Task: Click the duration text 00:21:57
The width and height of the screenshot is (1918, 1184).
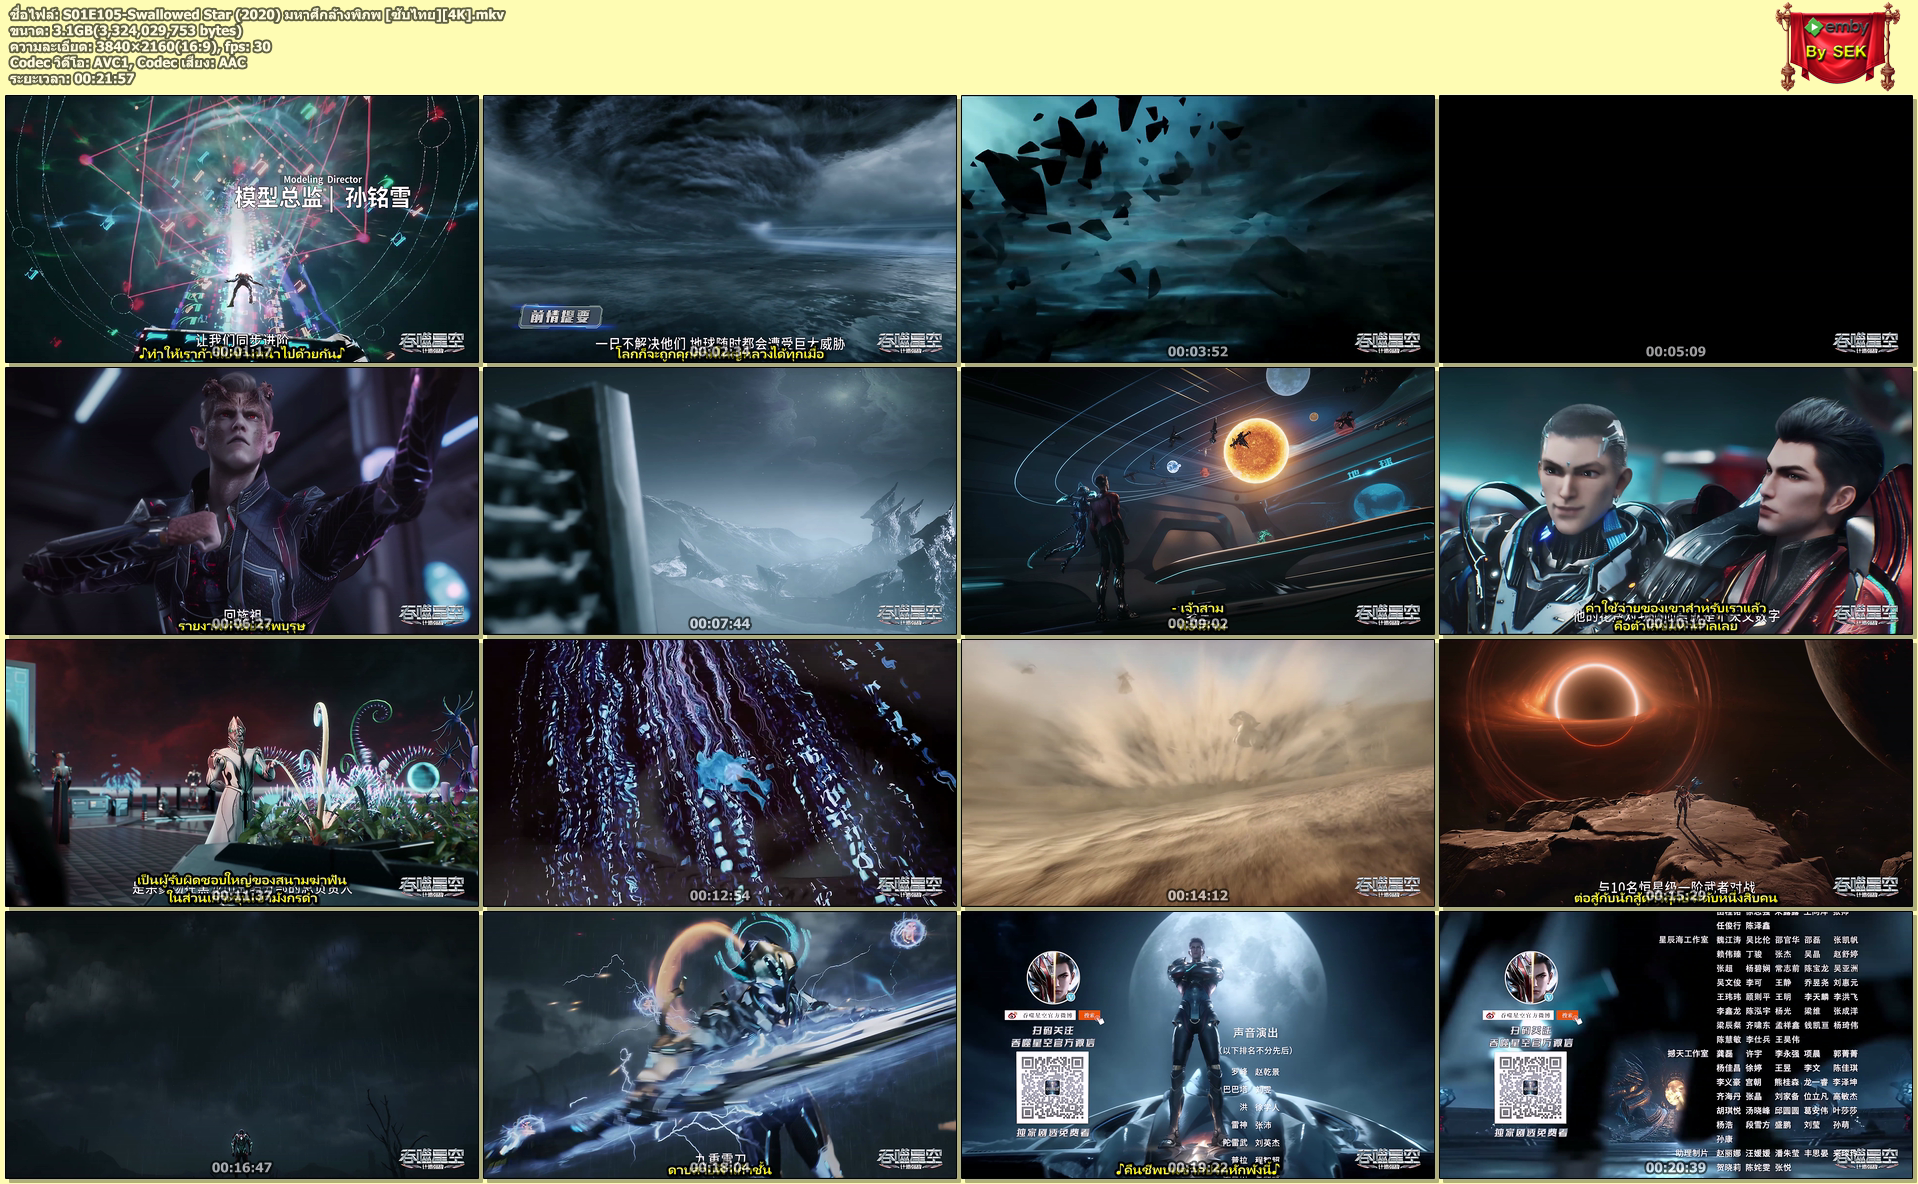Action: pos(72,78)
